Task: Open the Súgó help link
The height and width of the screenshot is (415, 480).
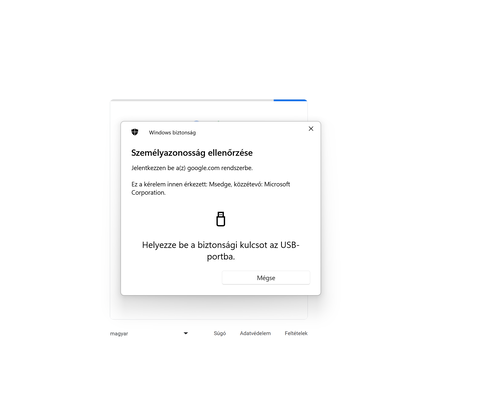Action: coord(220,333)
